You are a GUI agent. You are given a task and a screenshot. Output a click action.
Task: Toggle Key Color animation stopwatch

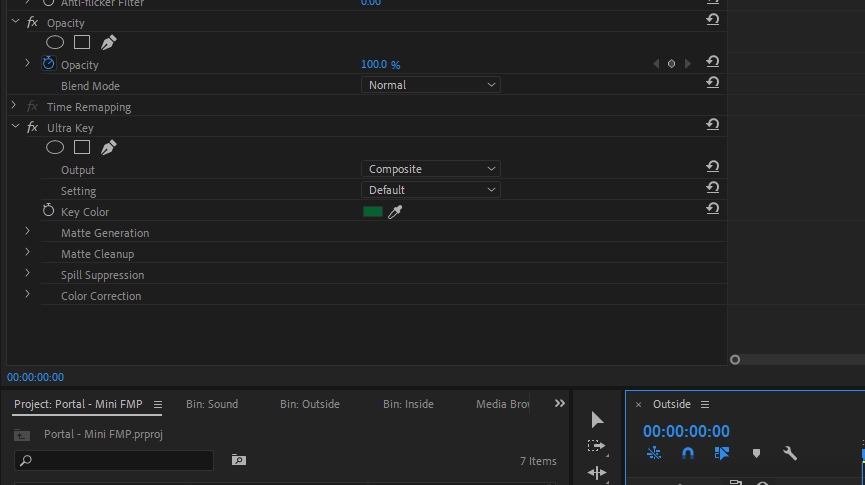click(49, 210)
